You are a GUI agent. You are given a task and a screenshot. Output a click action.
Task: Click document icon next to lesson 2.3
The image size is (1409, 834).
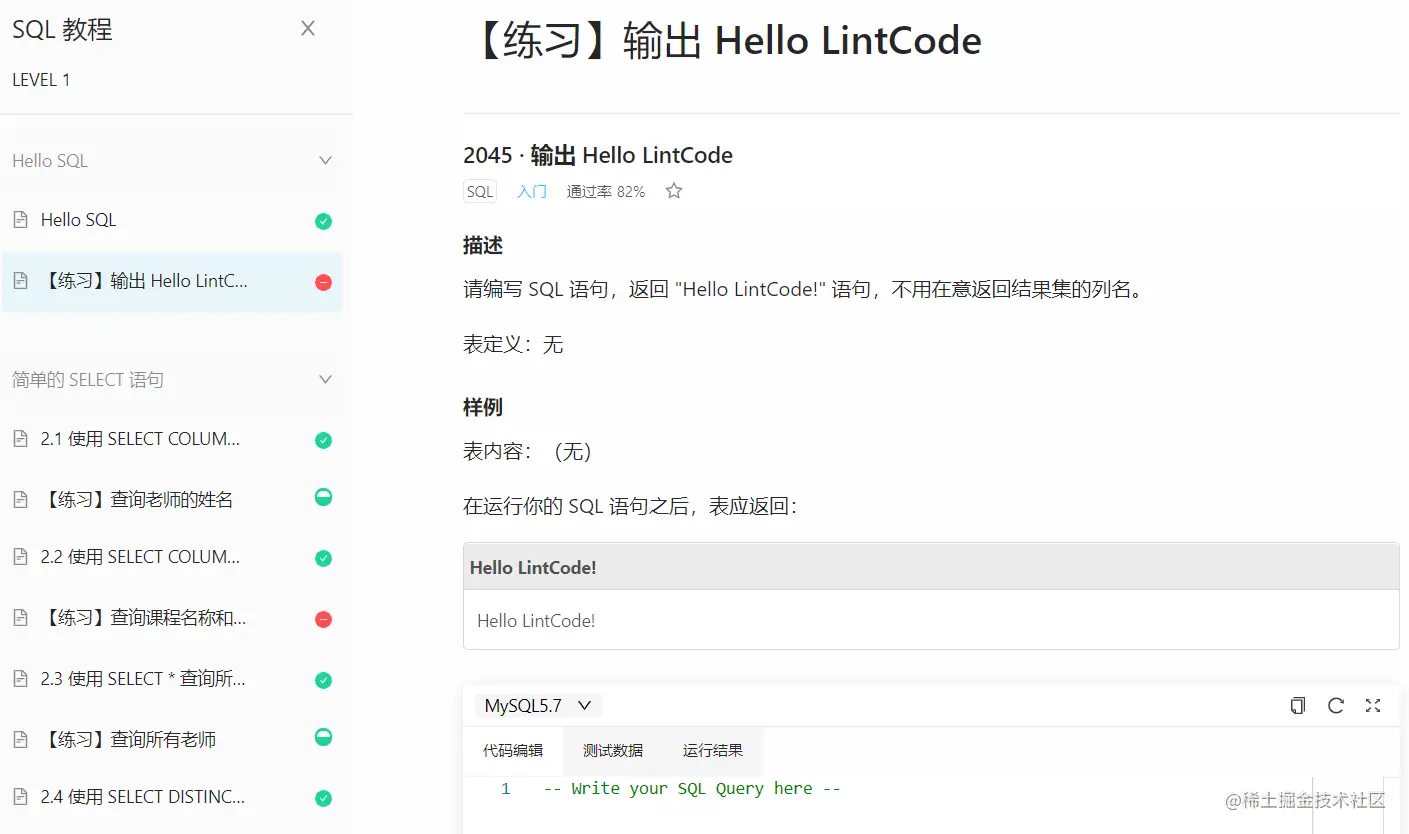[x=20, y=679]
